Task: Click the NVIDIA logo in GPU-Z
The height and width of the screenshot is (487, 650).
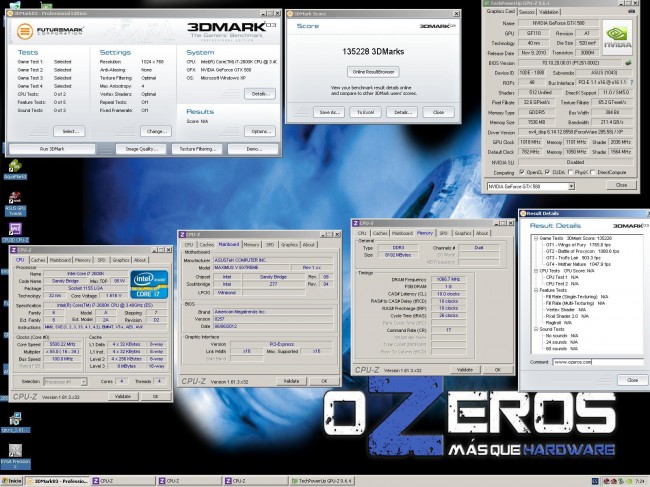Action: [x=617, y=37]
